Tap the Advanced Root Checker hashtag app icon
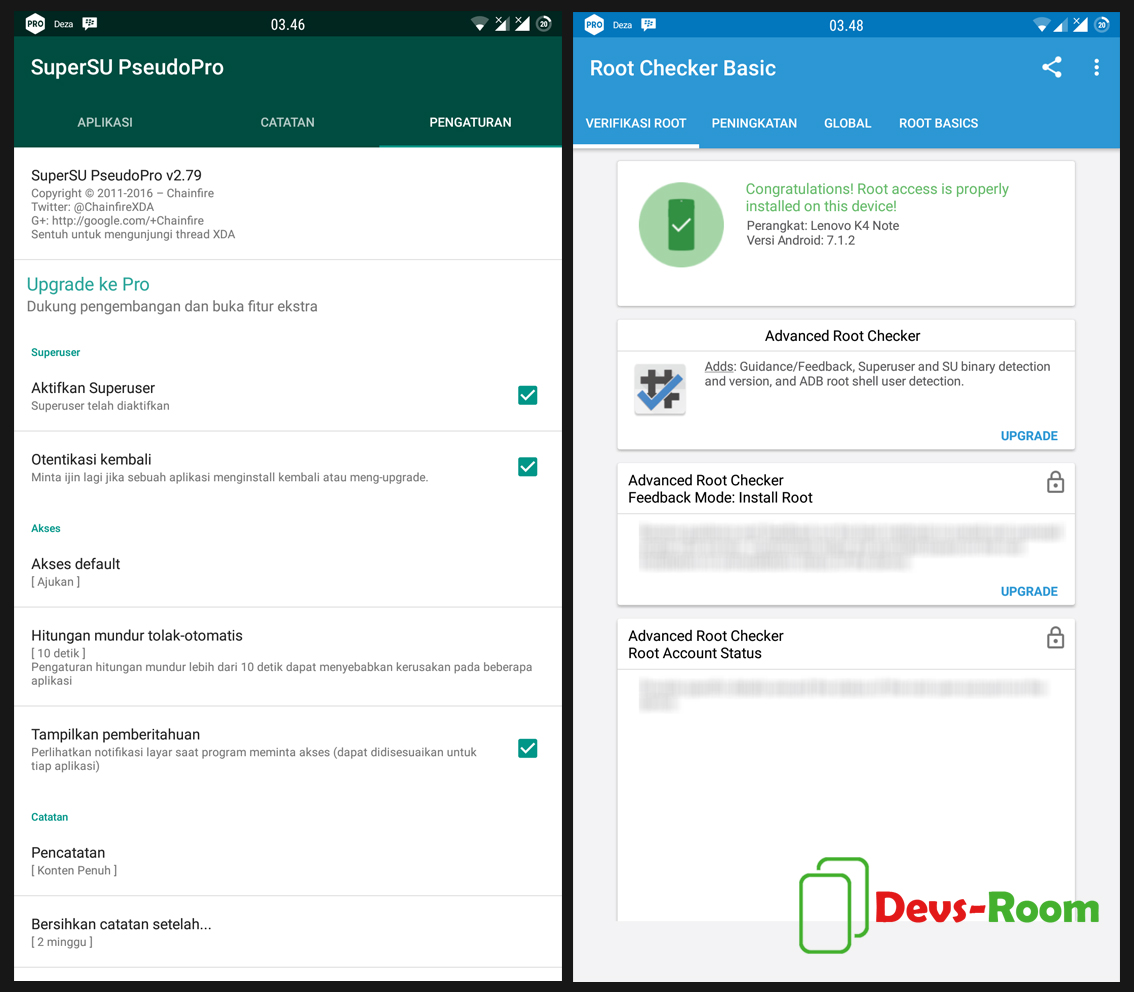Image resolution: width=1134 pixels, height=992 pixels. click(x=660, y=390)
